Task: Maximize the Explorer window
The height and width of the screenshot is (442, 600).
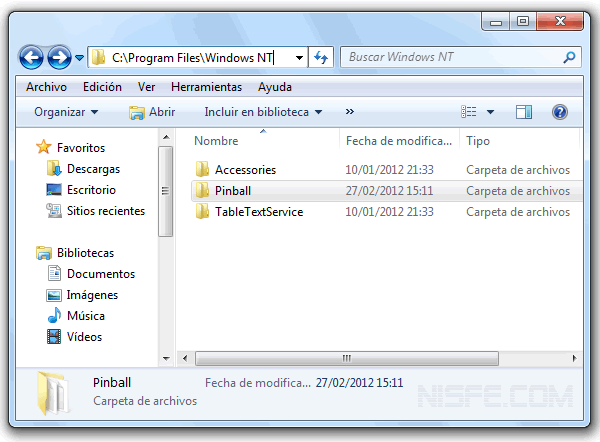Action: [x=523, y=21]
